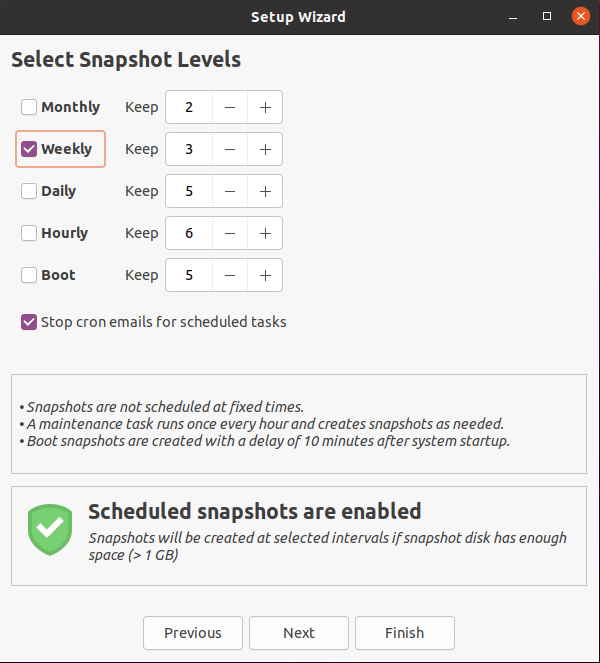Increase the Daily keep value
600x663 pixels.
point(265,191)
